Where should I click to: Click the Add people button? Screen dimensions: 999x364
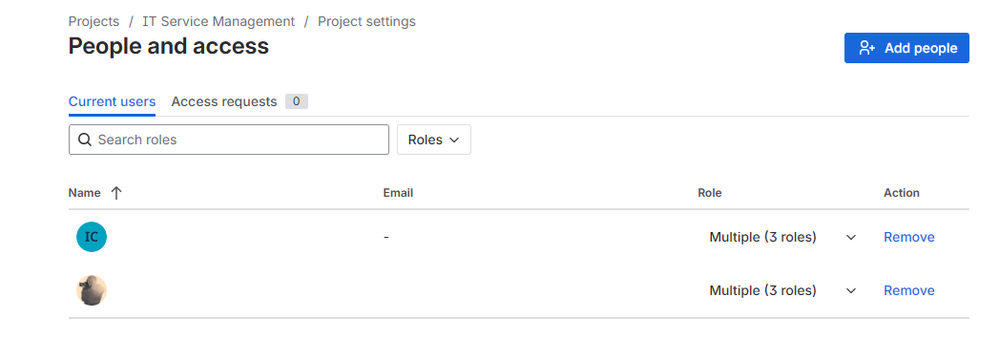click(x=907, y=48)
